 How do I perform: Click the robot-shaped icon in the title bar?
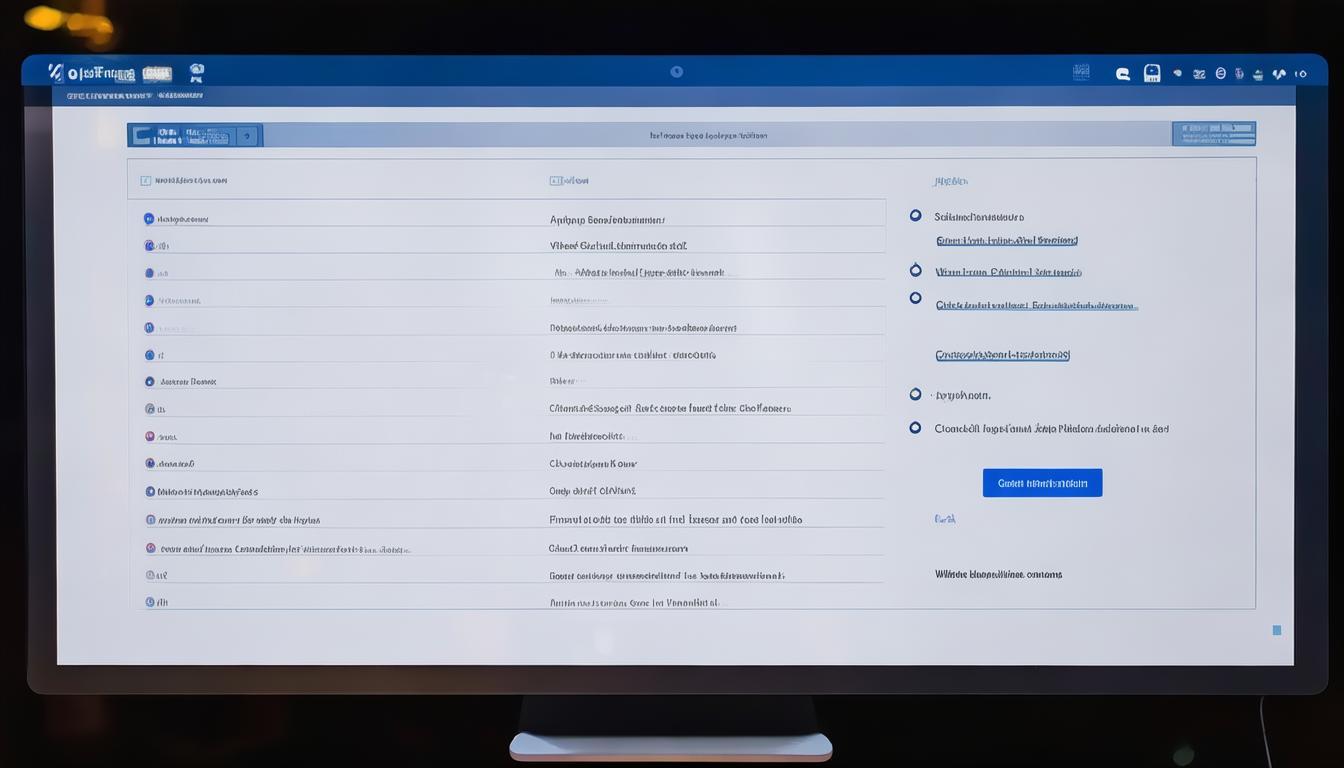tap(196, 72)
